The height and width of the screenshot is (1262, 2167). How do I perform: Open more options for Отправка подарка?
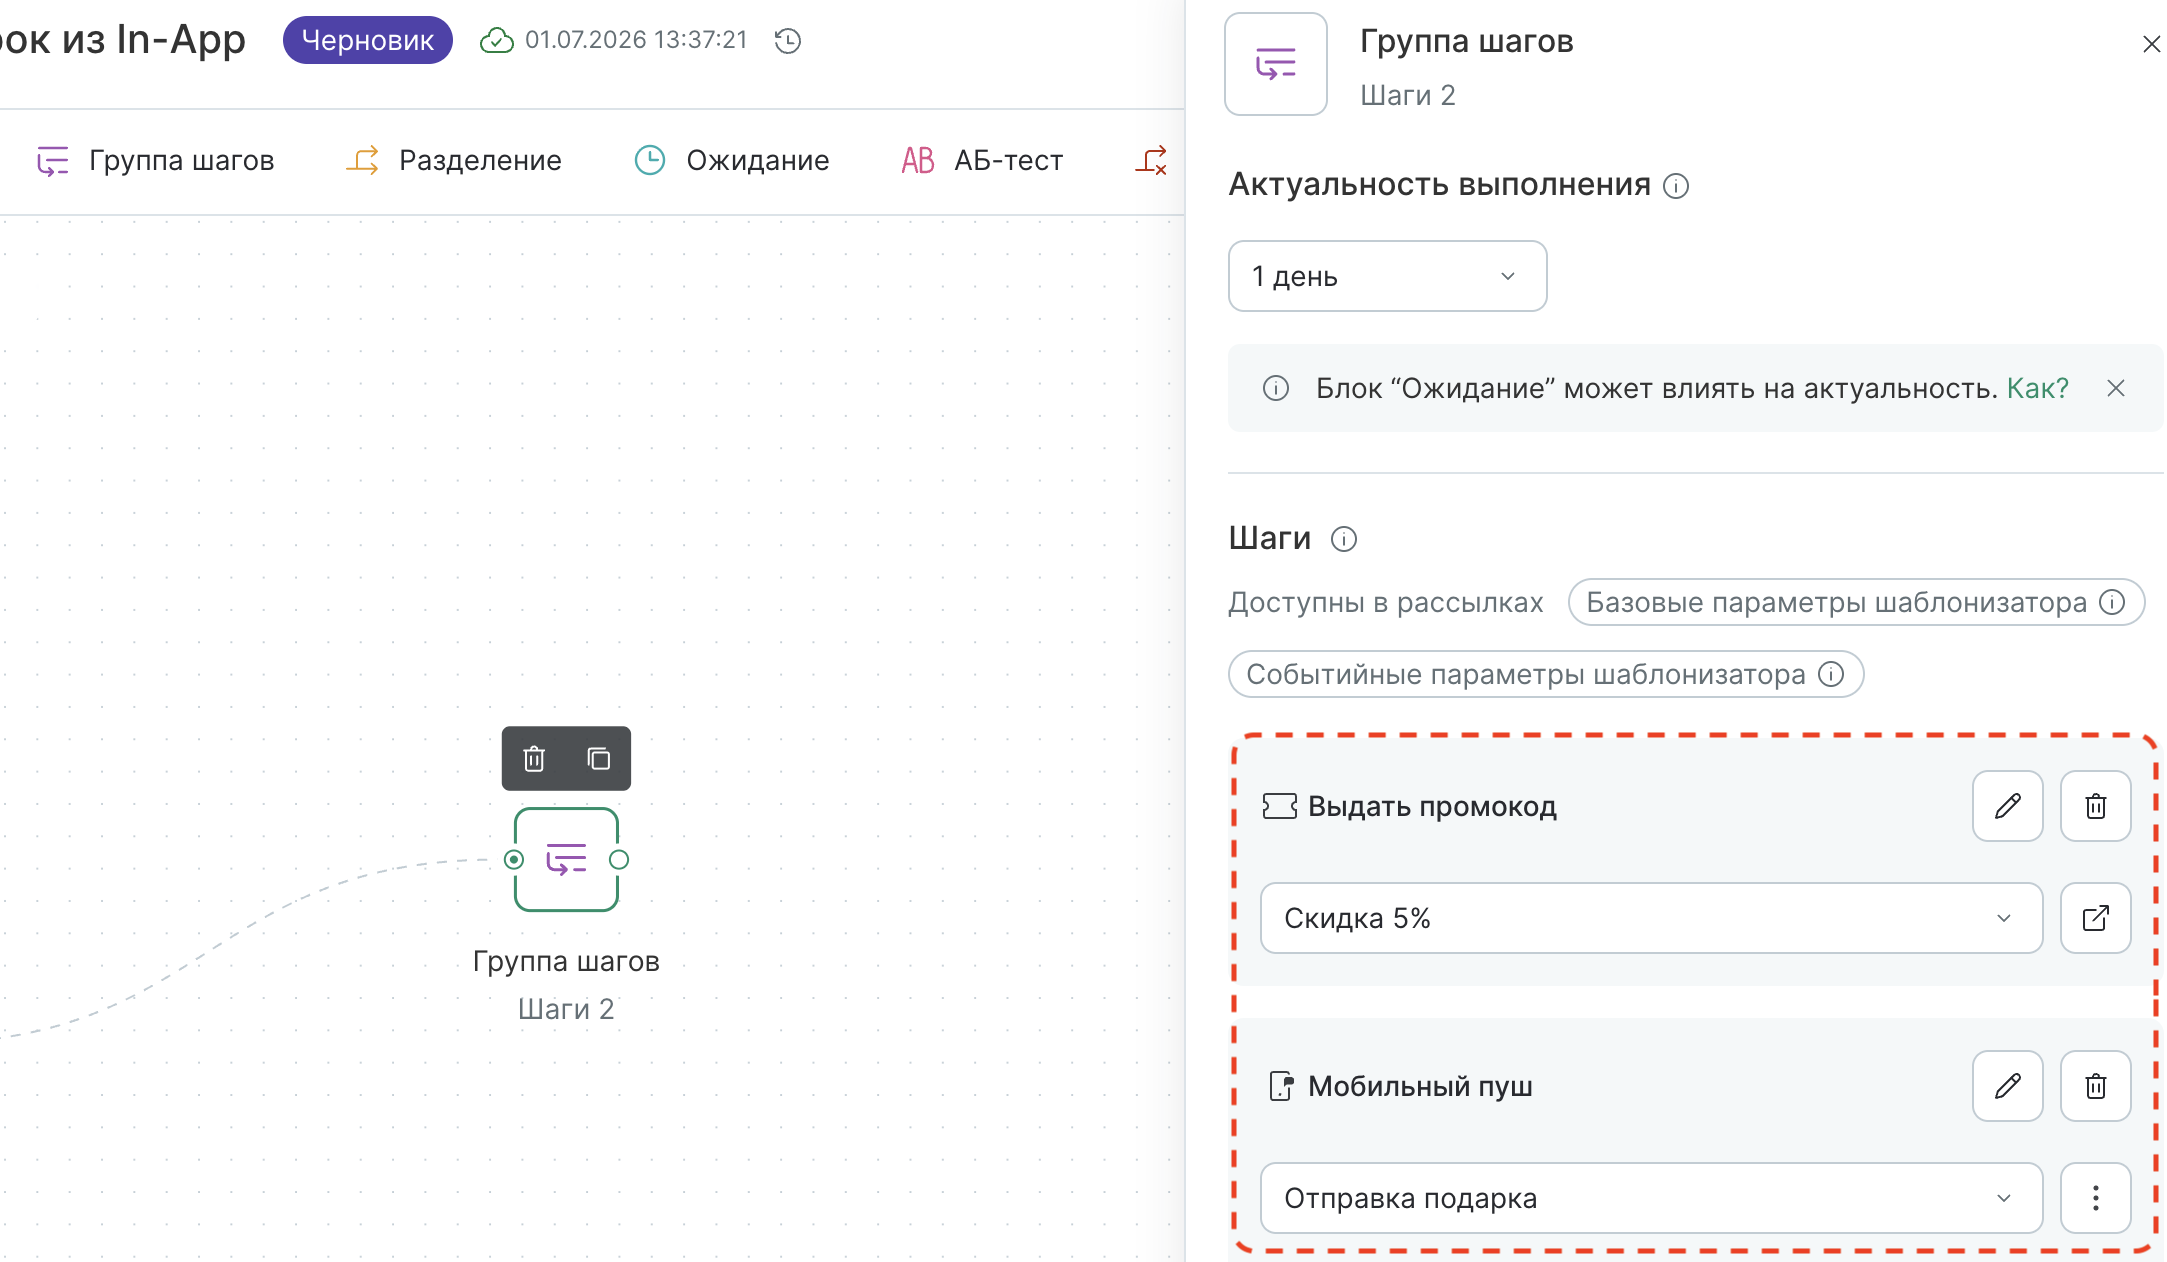tap(2096, 1198)
